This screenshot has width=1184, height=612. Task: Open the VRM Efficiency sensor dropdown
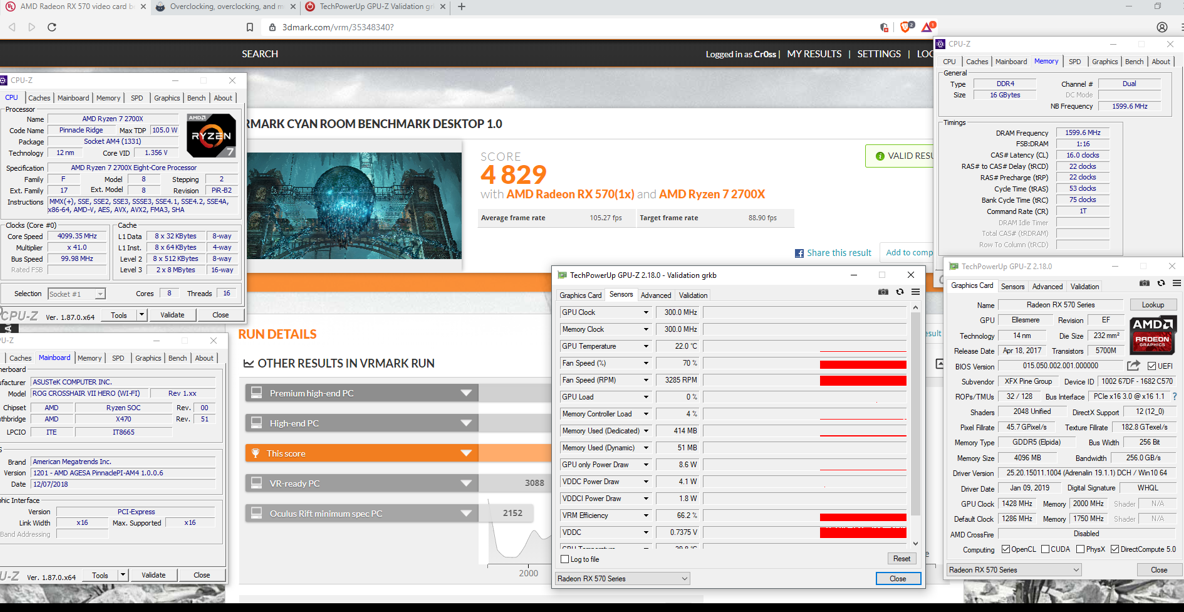pyautogui.click(x=646, y=515)
